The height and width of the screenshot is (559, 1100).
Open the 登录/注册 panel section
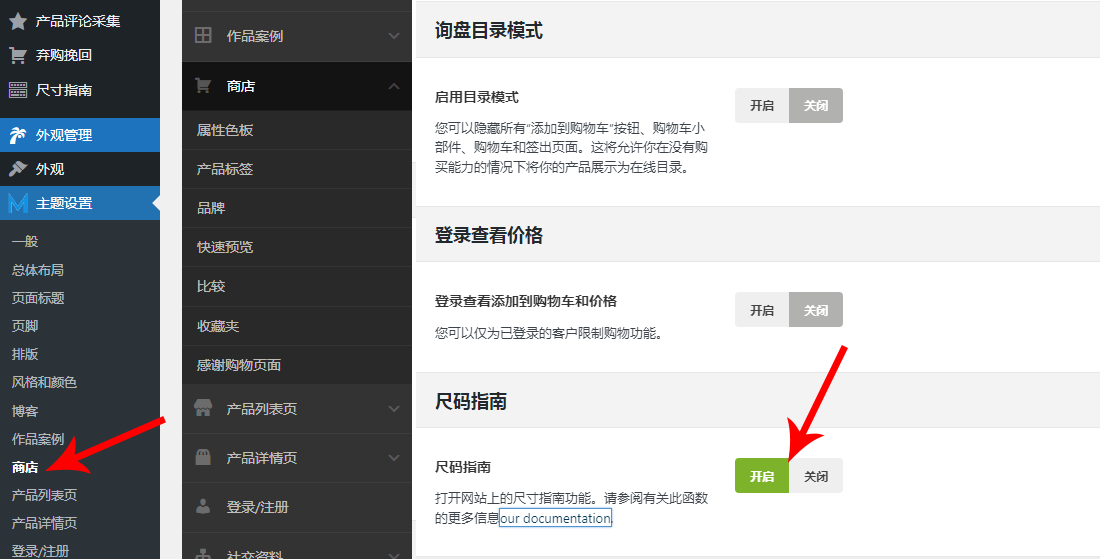click(x=257, y=507)
